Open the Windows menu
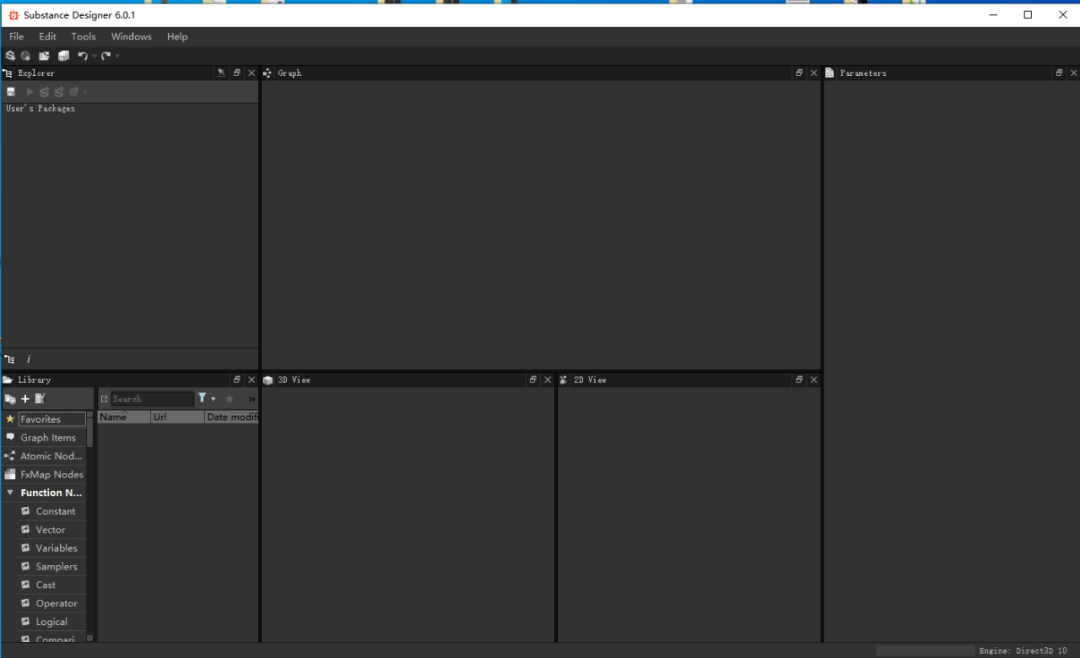The width and height of the screenshot is (1080, 658). tap(131, 37)
